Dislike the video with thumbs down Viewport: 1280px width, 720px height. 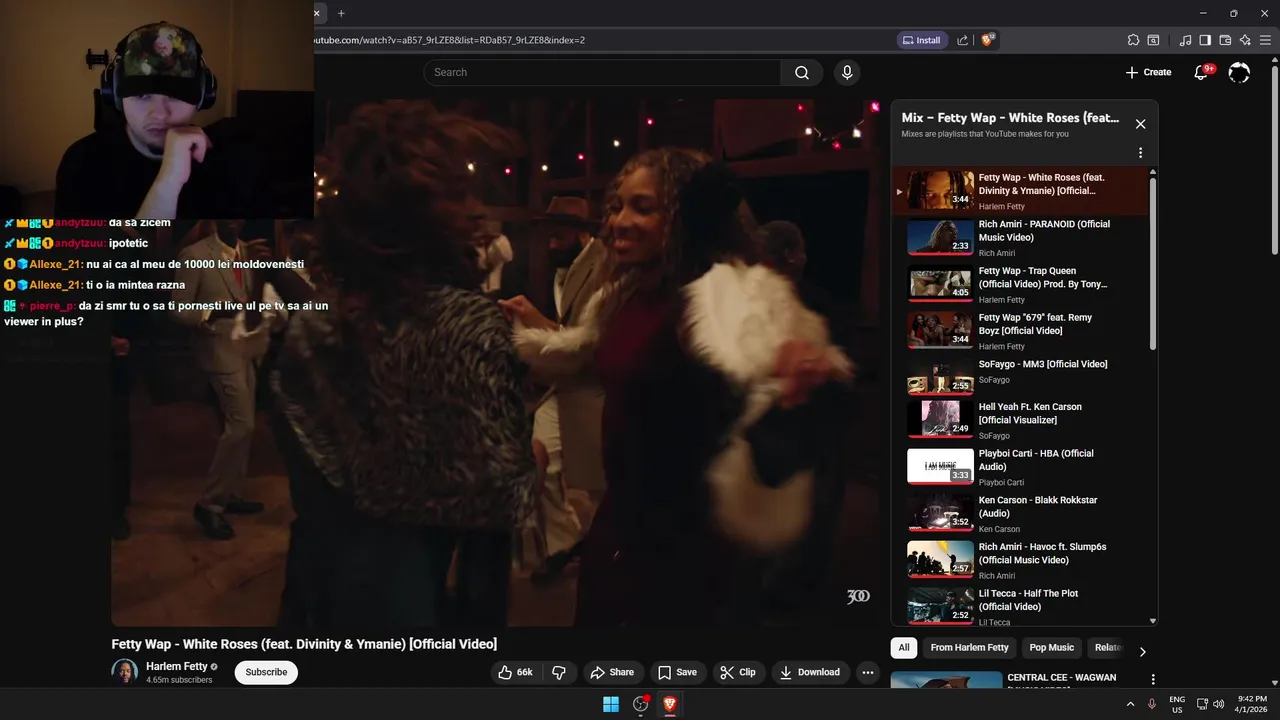559,672
